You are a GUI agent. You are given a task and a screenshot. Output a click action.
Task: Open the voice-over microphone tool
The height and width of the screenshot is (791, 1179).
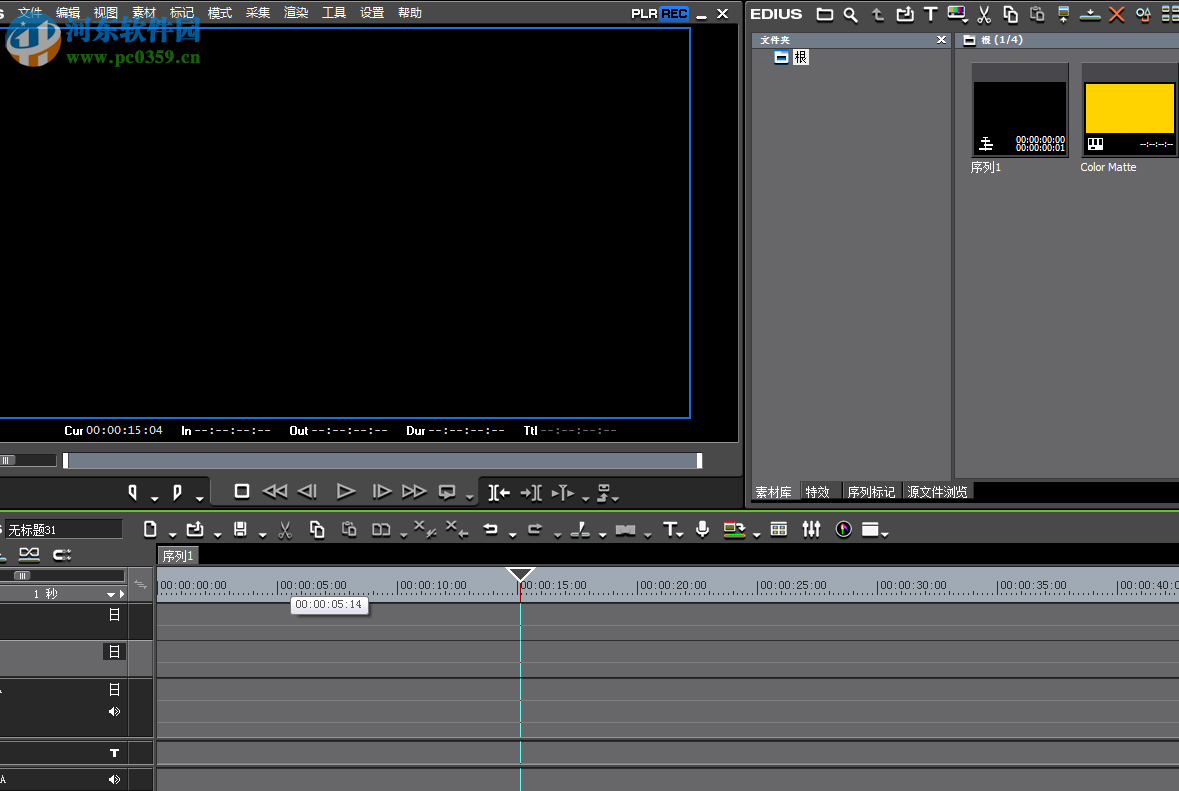coord(702,529)
